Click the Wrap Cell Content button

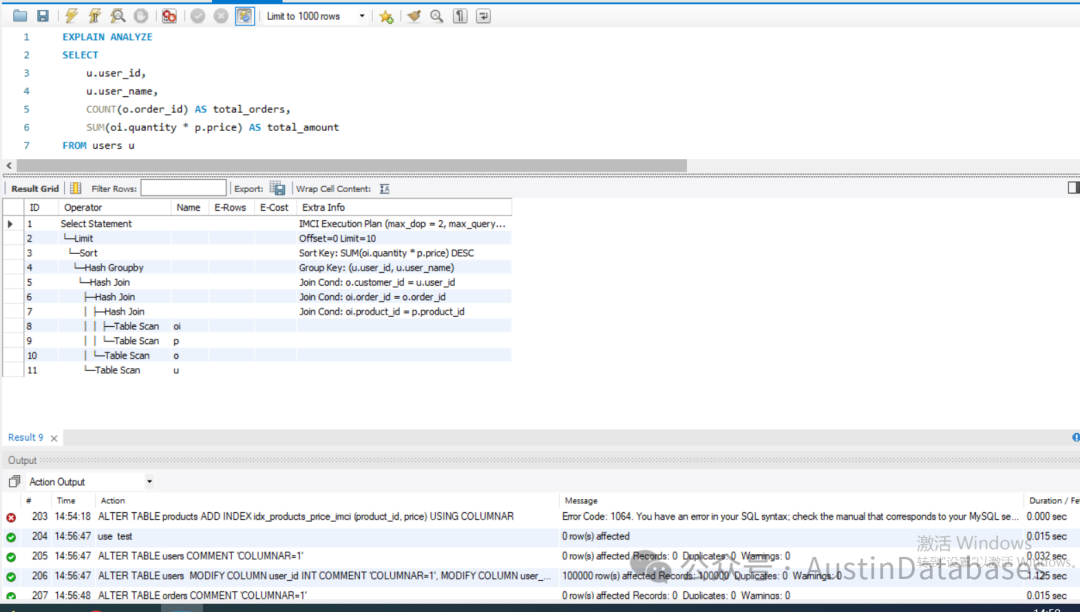click(384, 189)
